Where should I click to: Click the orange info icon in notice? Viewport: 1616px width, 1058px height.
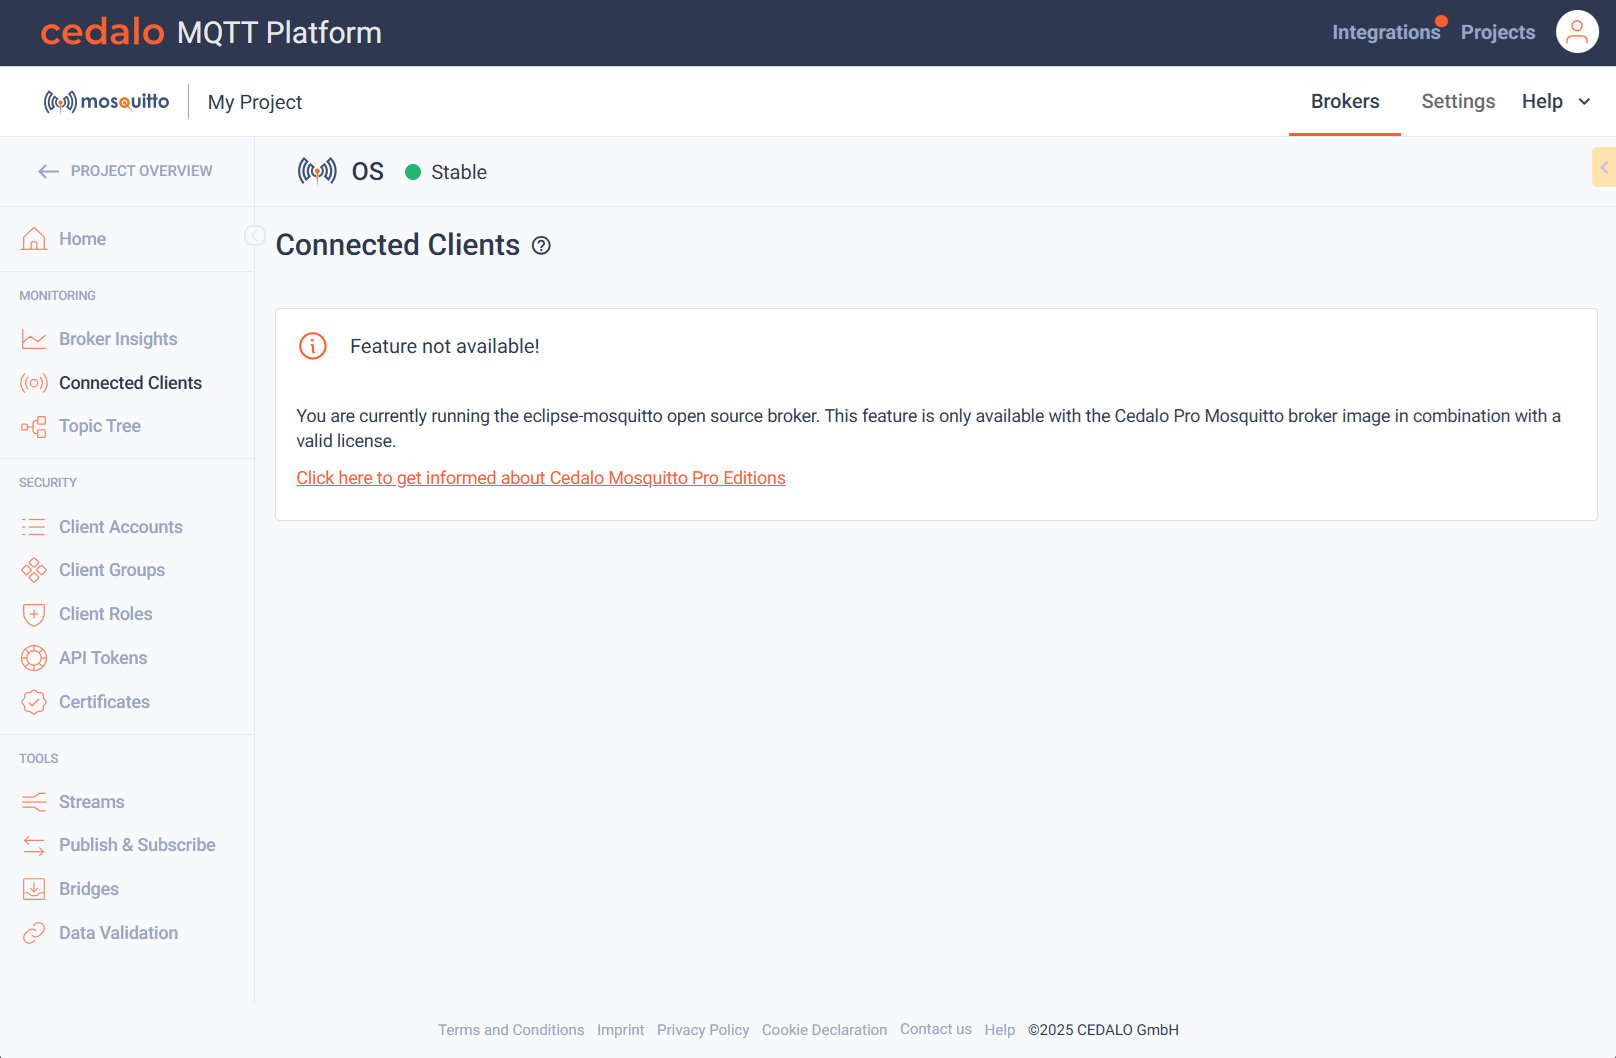[313, 346]
